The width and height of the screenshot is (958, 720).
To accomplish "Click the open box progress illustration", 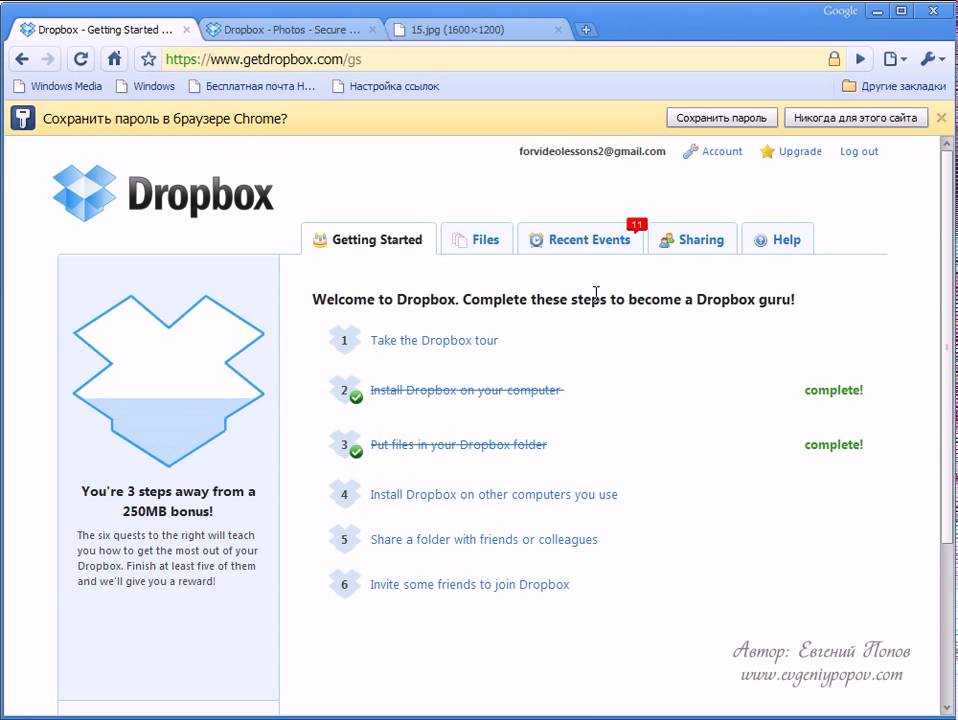I will pyautogui.click(x=169, y=381).
